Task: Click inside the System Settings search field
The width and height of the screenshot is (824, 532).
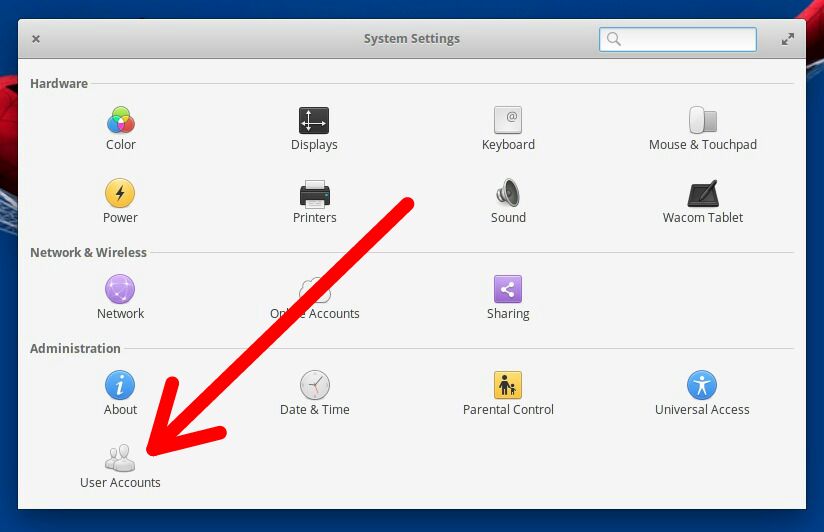Action: [678, 39]
